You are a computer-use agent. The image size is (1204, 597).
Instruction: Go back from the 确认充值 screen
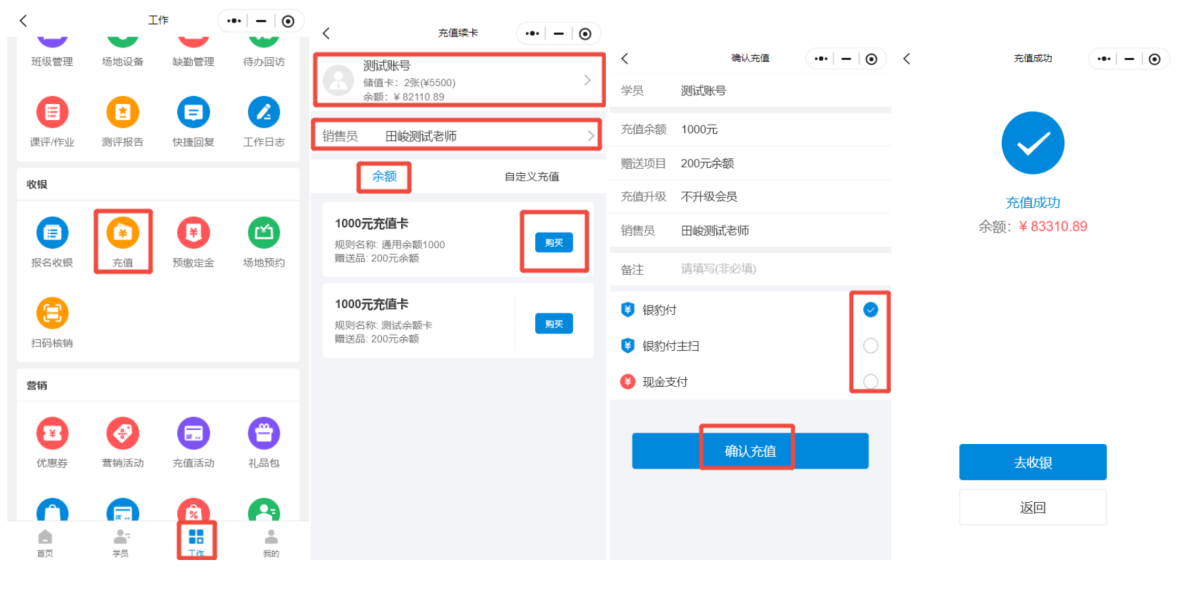point(625,59)
